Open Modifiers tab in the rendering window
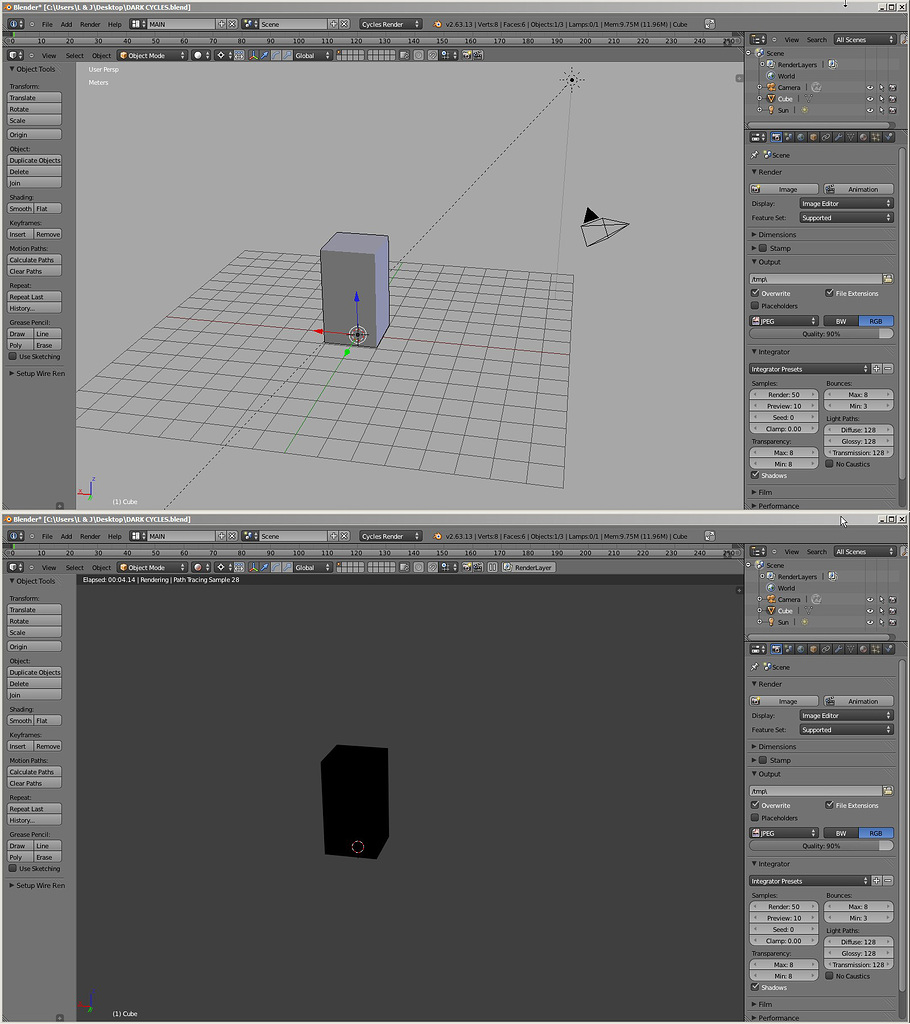 [x=838, y=649]
